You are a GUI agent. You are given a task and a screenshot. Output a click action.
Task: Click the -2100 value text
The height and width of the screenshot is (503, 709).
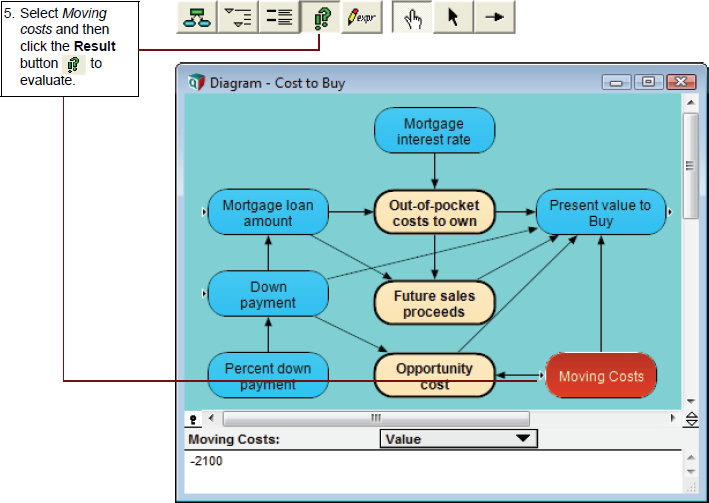point(206,461)
